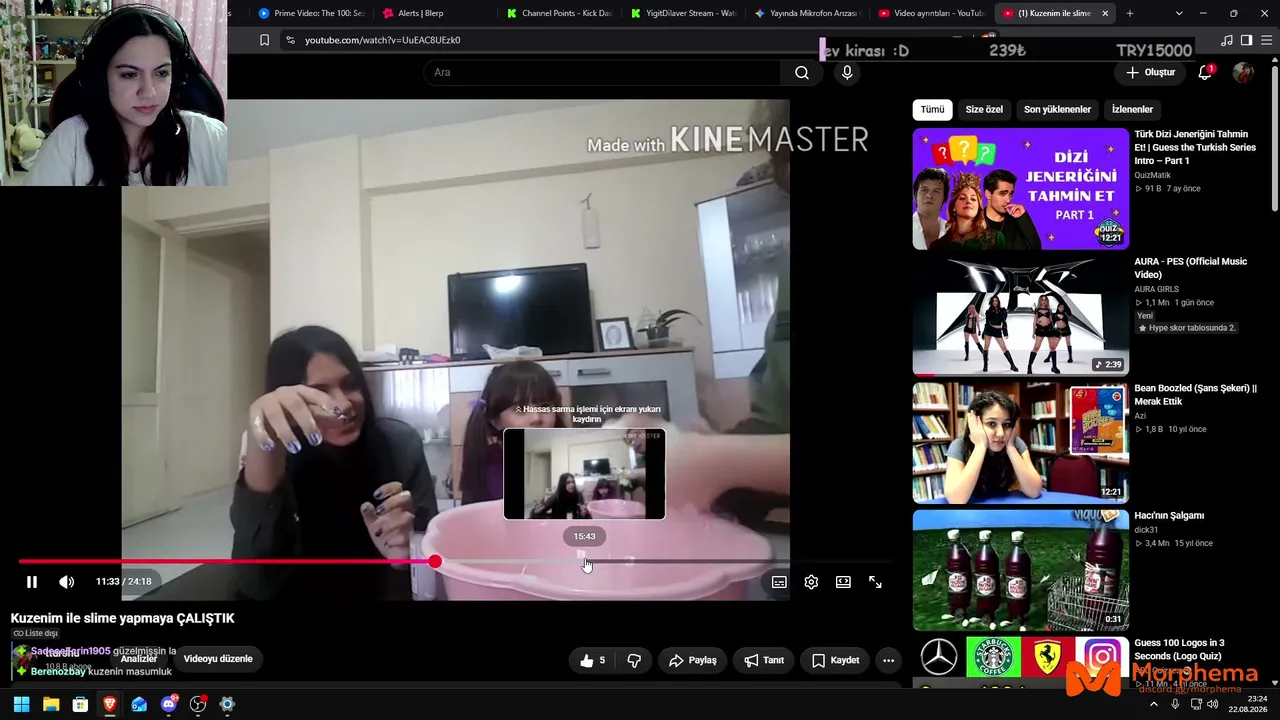Viewport: 1280px width, 720px height.
Task: Open the browser media control icon
Action: coord(1227,40)
